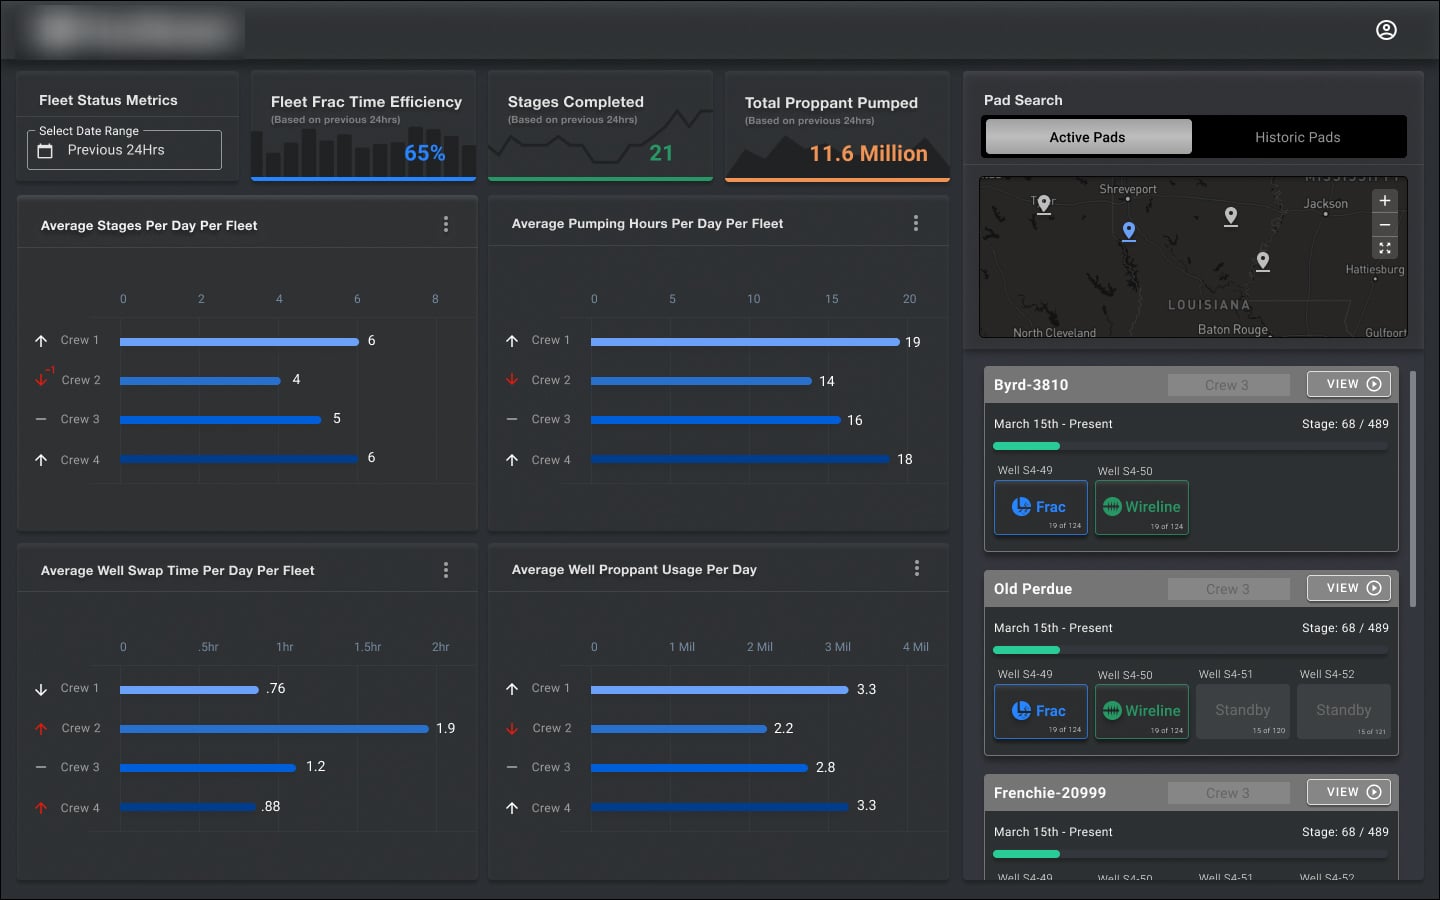The width and height of the screenshot is (1440, 900).
Task: Click 'March 15th - Present' on Old Perdue card
Action: pyautogui.click(x=1053, y=628)
